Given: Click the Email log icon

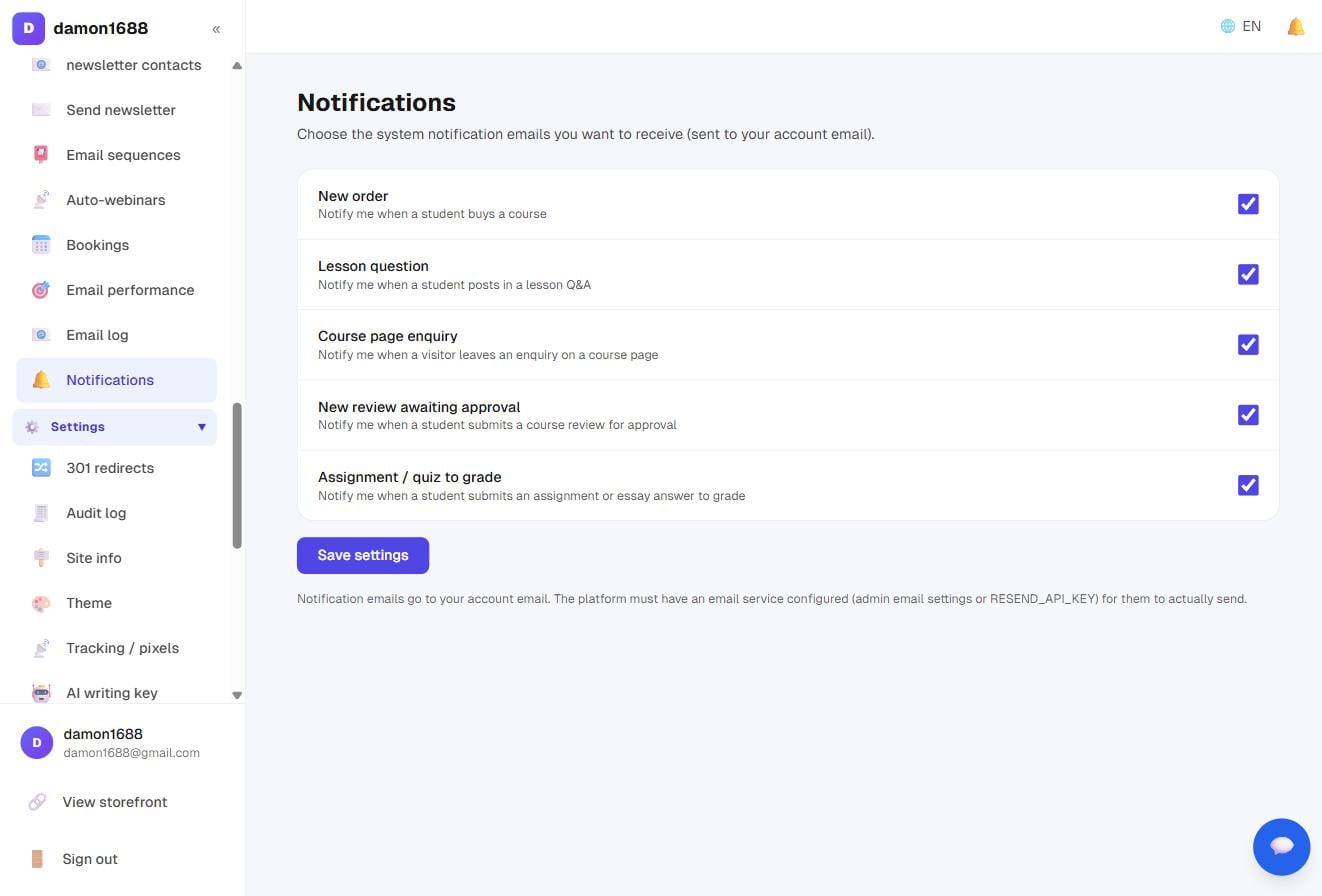Looking at the screenshot, I should coord(41,335).
